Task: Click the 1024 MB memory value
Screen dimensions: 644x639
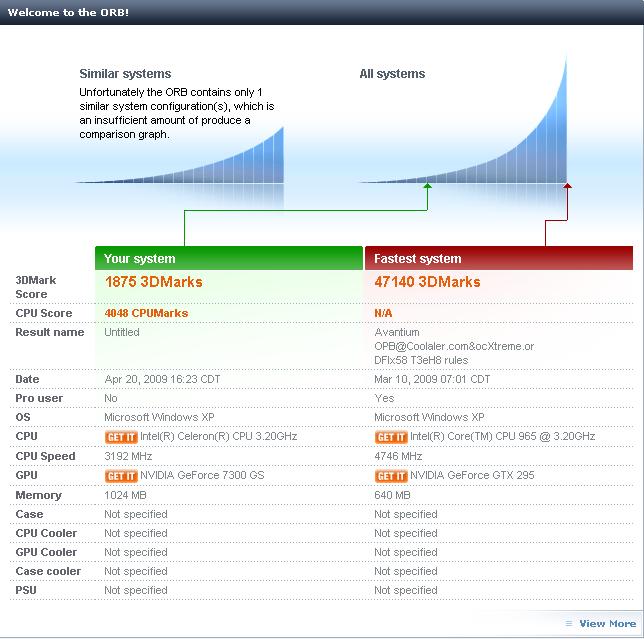Action: click(125, 495)
